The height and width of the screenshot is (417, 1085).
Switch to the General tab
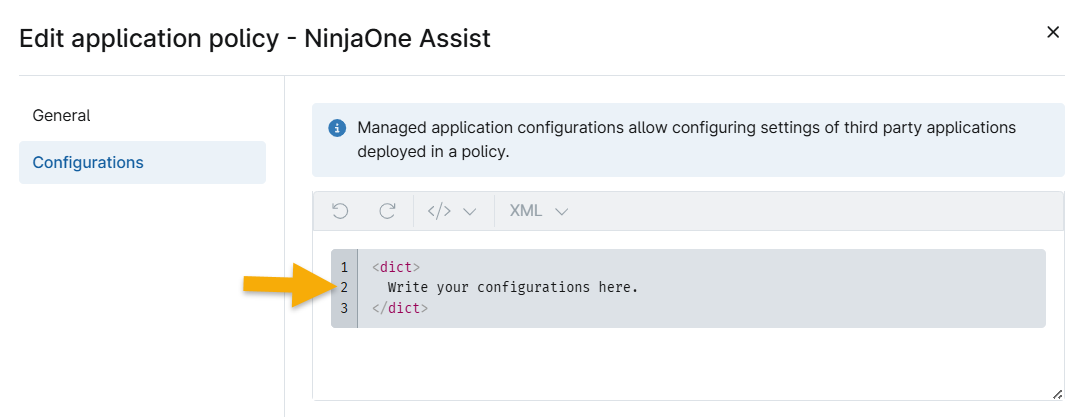click(62, 115)
